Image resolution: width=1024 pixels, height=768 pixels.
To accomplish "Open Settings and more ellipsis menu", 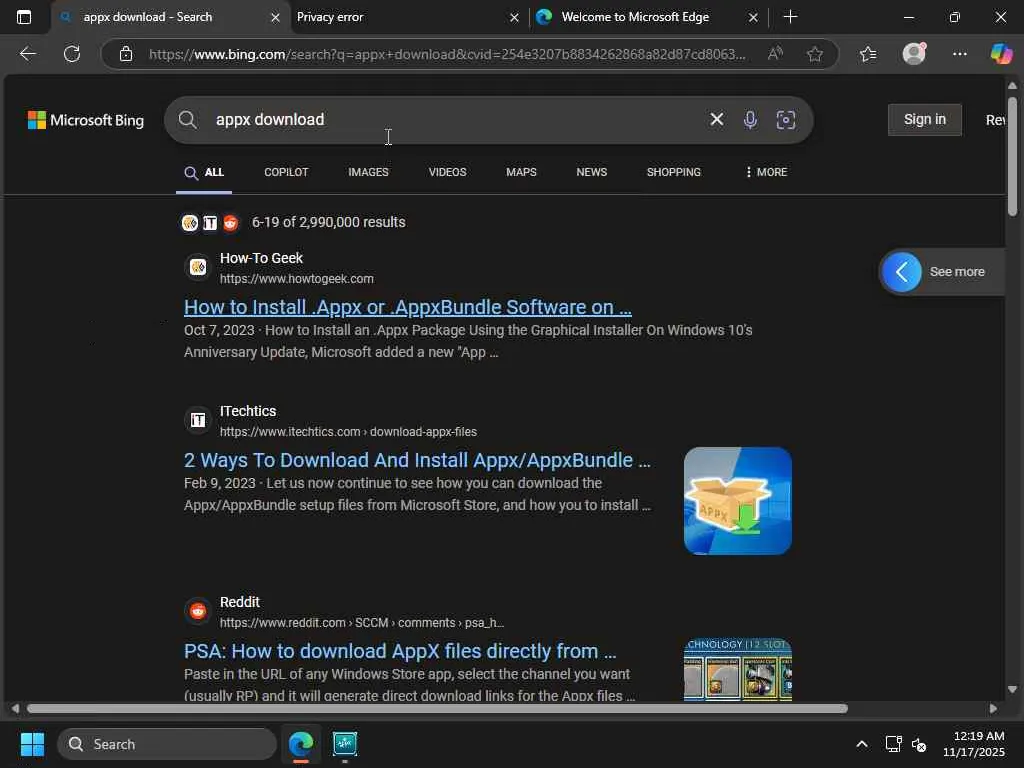I will pyautogui.click(x=959, y=54).
